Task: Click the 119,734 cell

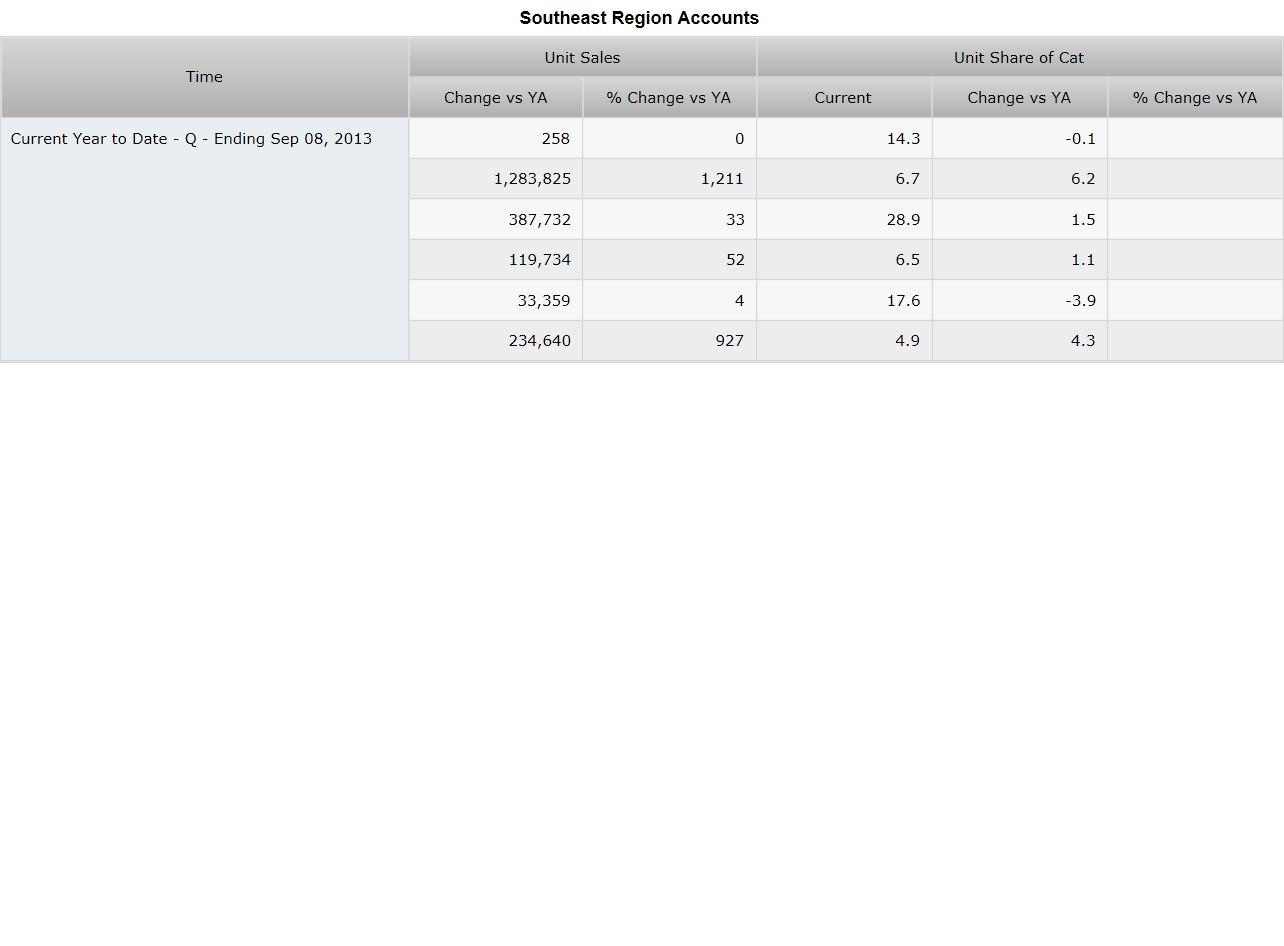Action: tap(496, 260)
